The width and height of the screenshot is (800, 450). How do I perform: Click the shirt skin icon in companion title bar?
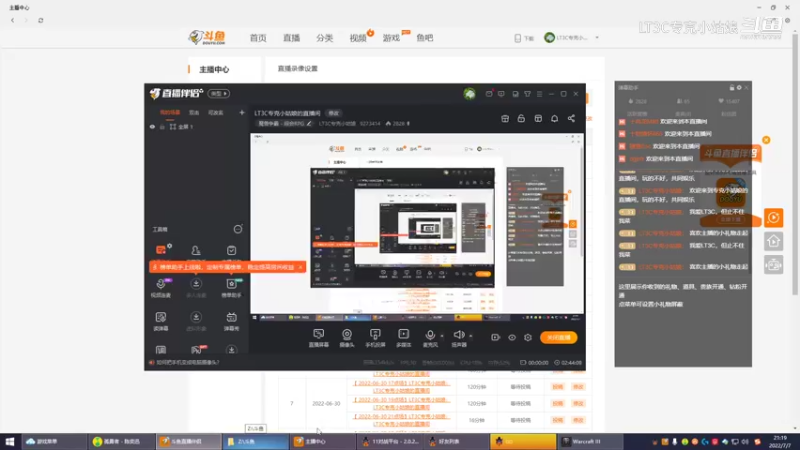[528, 94]
